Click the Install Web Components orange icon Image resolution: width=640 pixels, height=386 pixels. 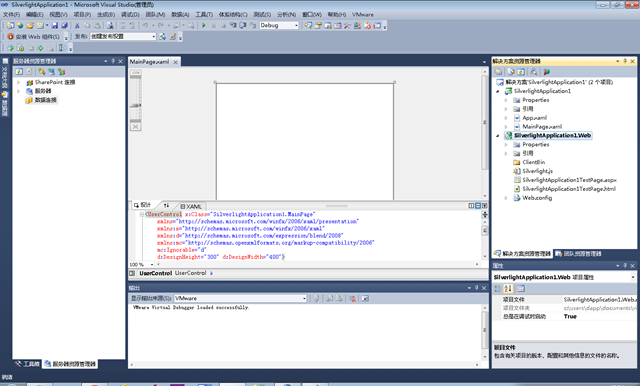[x=11, y=36]
